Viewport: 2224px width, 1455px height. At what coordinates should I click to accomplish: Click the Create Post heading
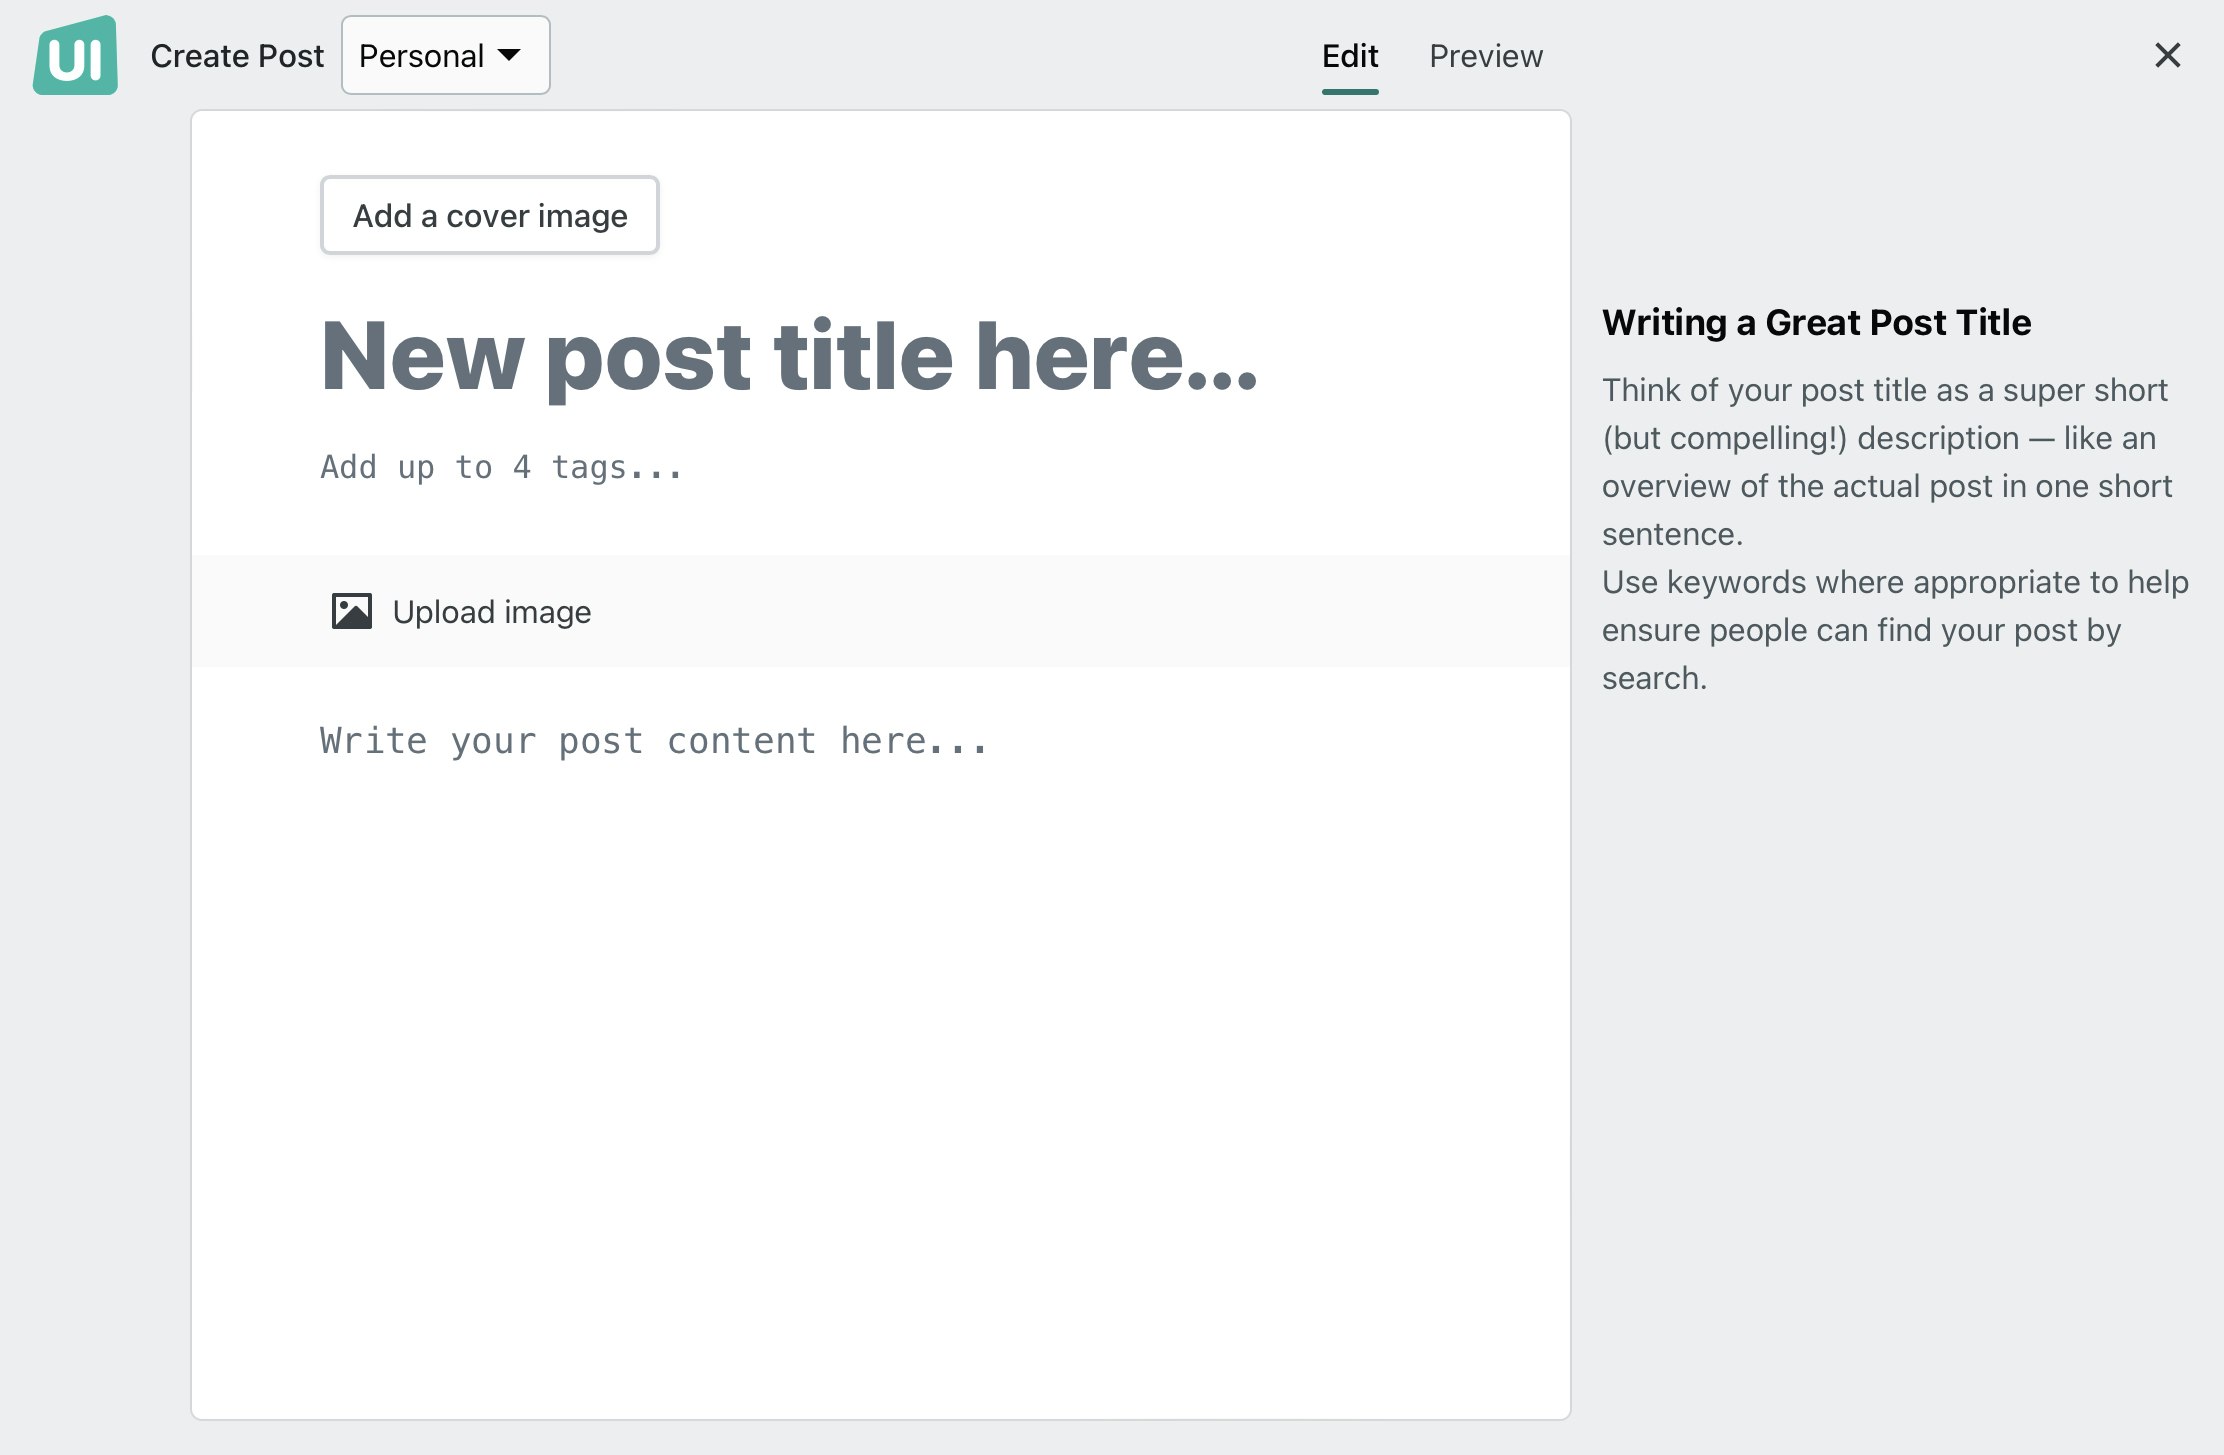tap(238, 55)
